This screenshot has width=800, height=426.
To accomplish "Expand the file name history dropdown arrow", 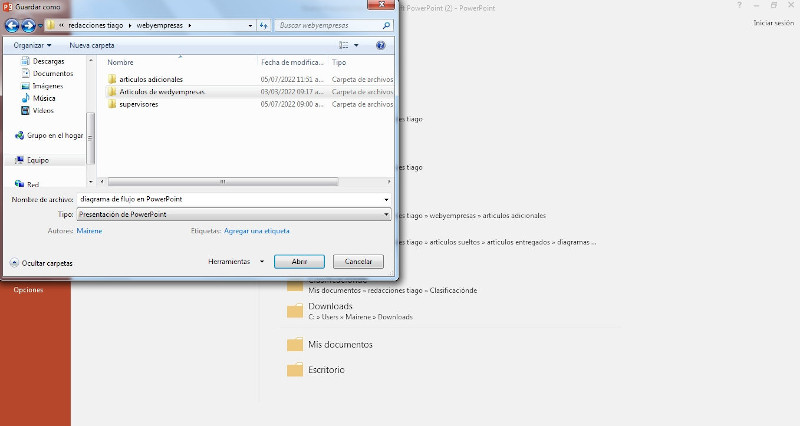I will [386, 199].
